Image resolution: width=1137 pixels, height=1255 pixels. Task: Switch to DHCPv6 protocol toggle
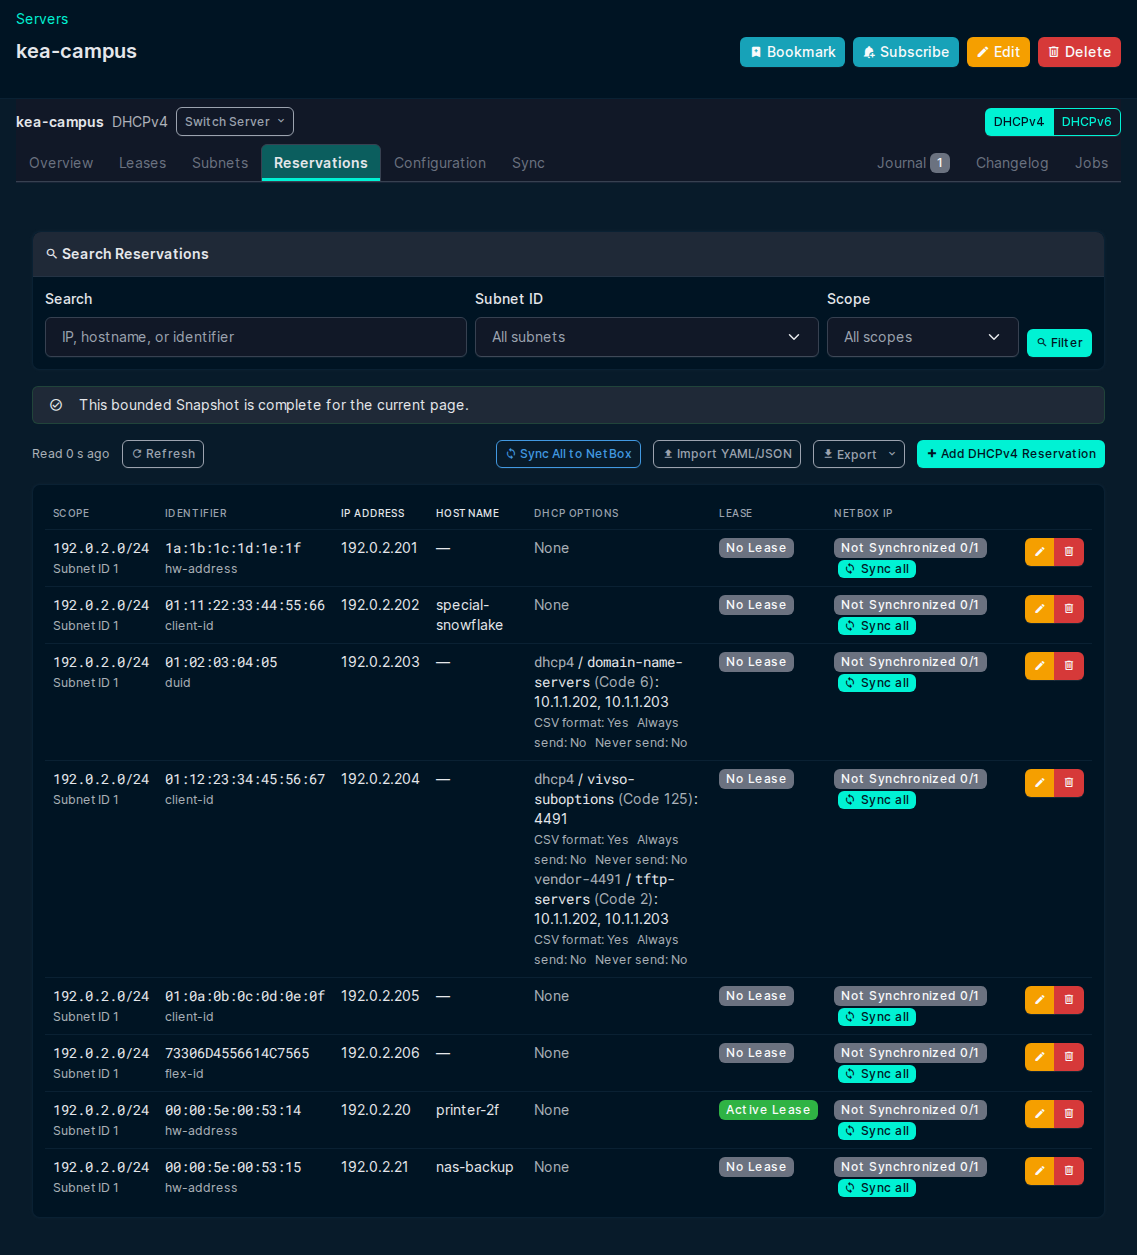click(x=1086, y=122)
